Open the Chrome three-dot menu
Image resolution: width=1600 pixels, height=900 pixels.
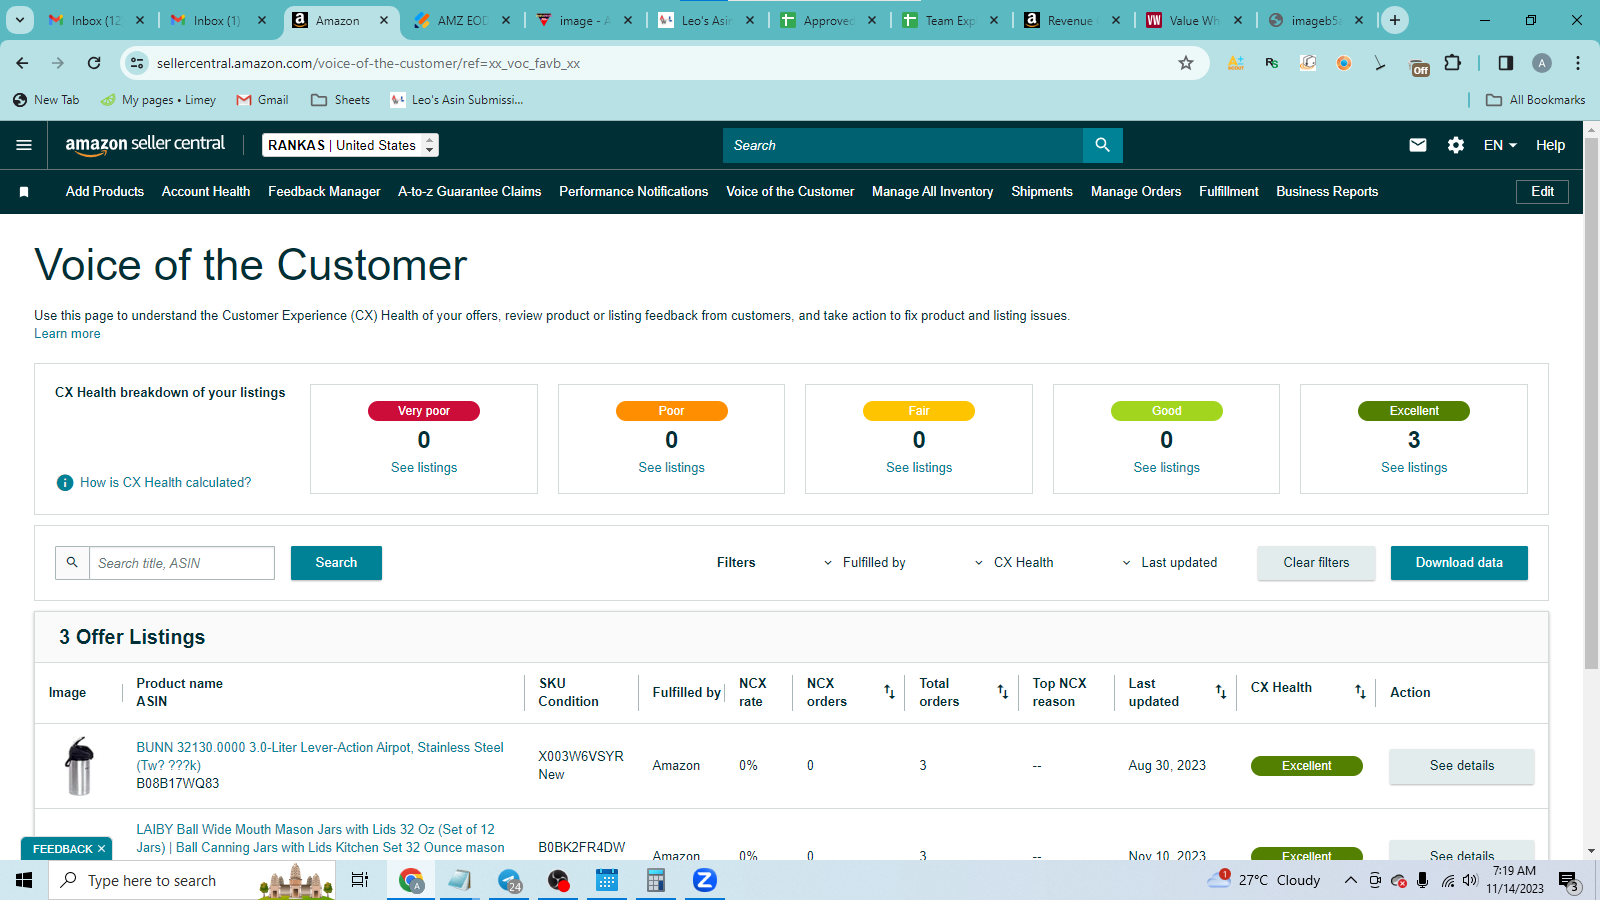[x=1578, y=63]
